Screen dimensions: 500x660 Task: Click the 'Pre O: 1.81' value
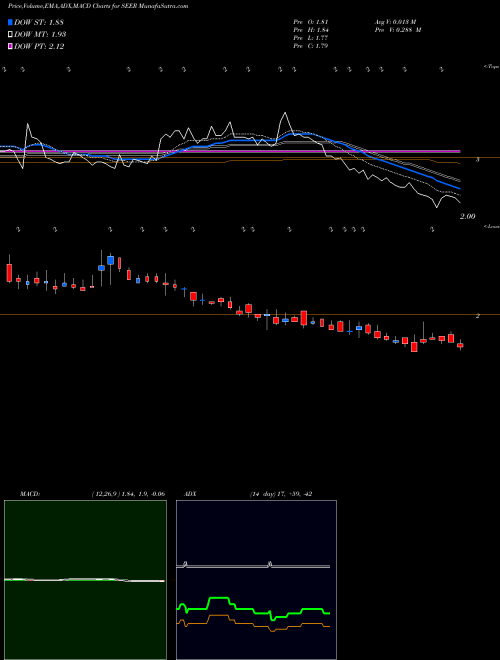coord(311,21)
